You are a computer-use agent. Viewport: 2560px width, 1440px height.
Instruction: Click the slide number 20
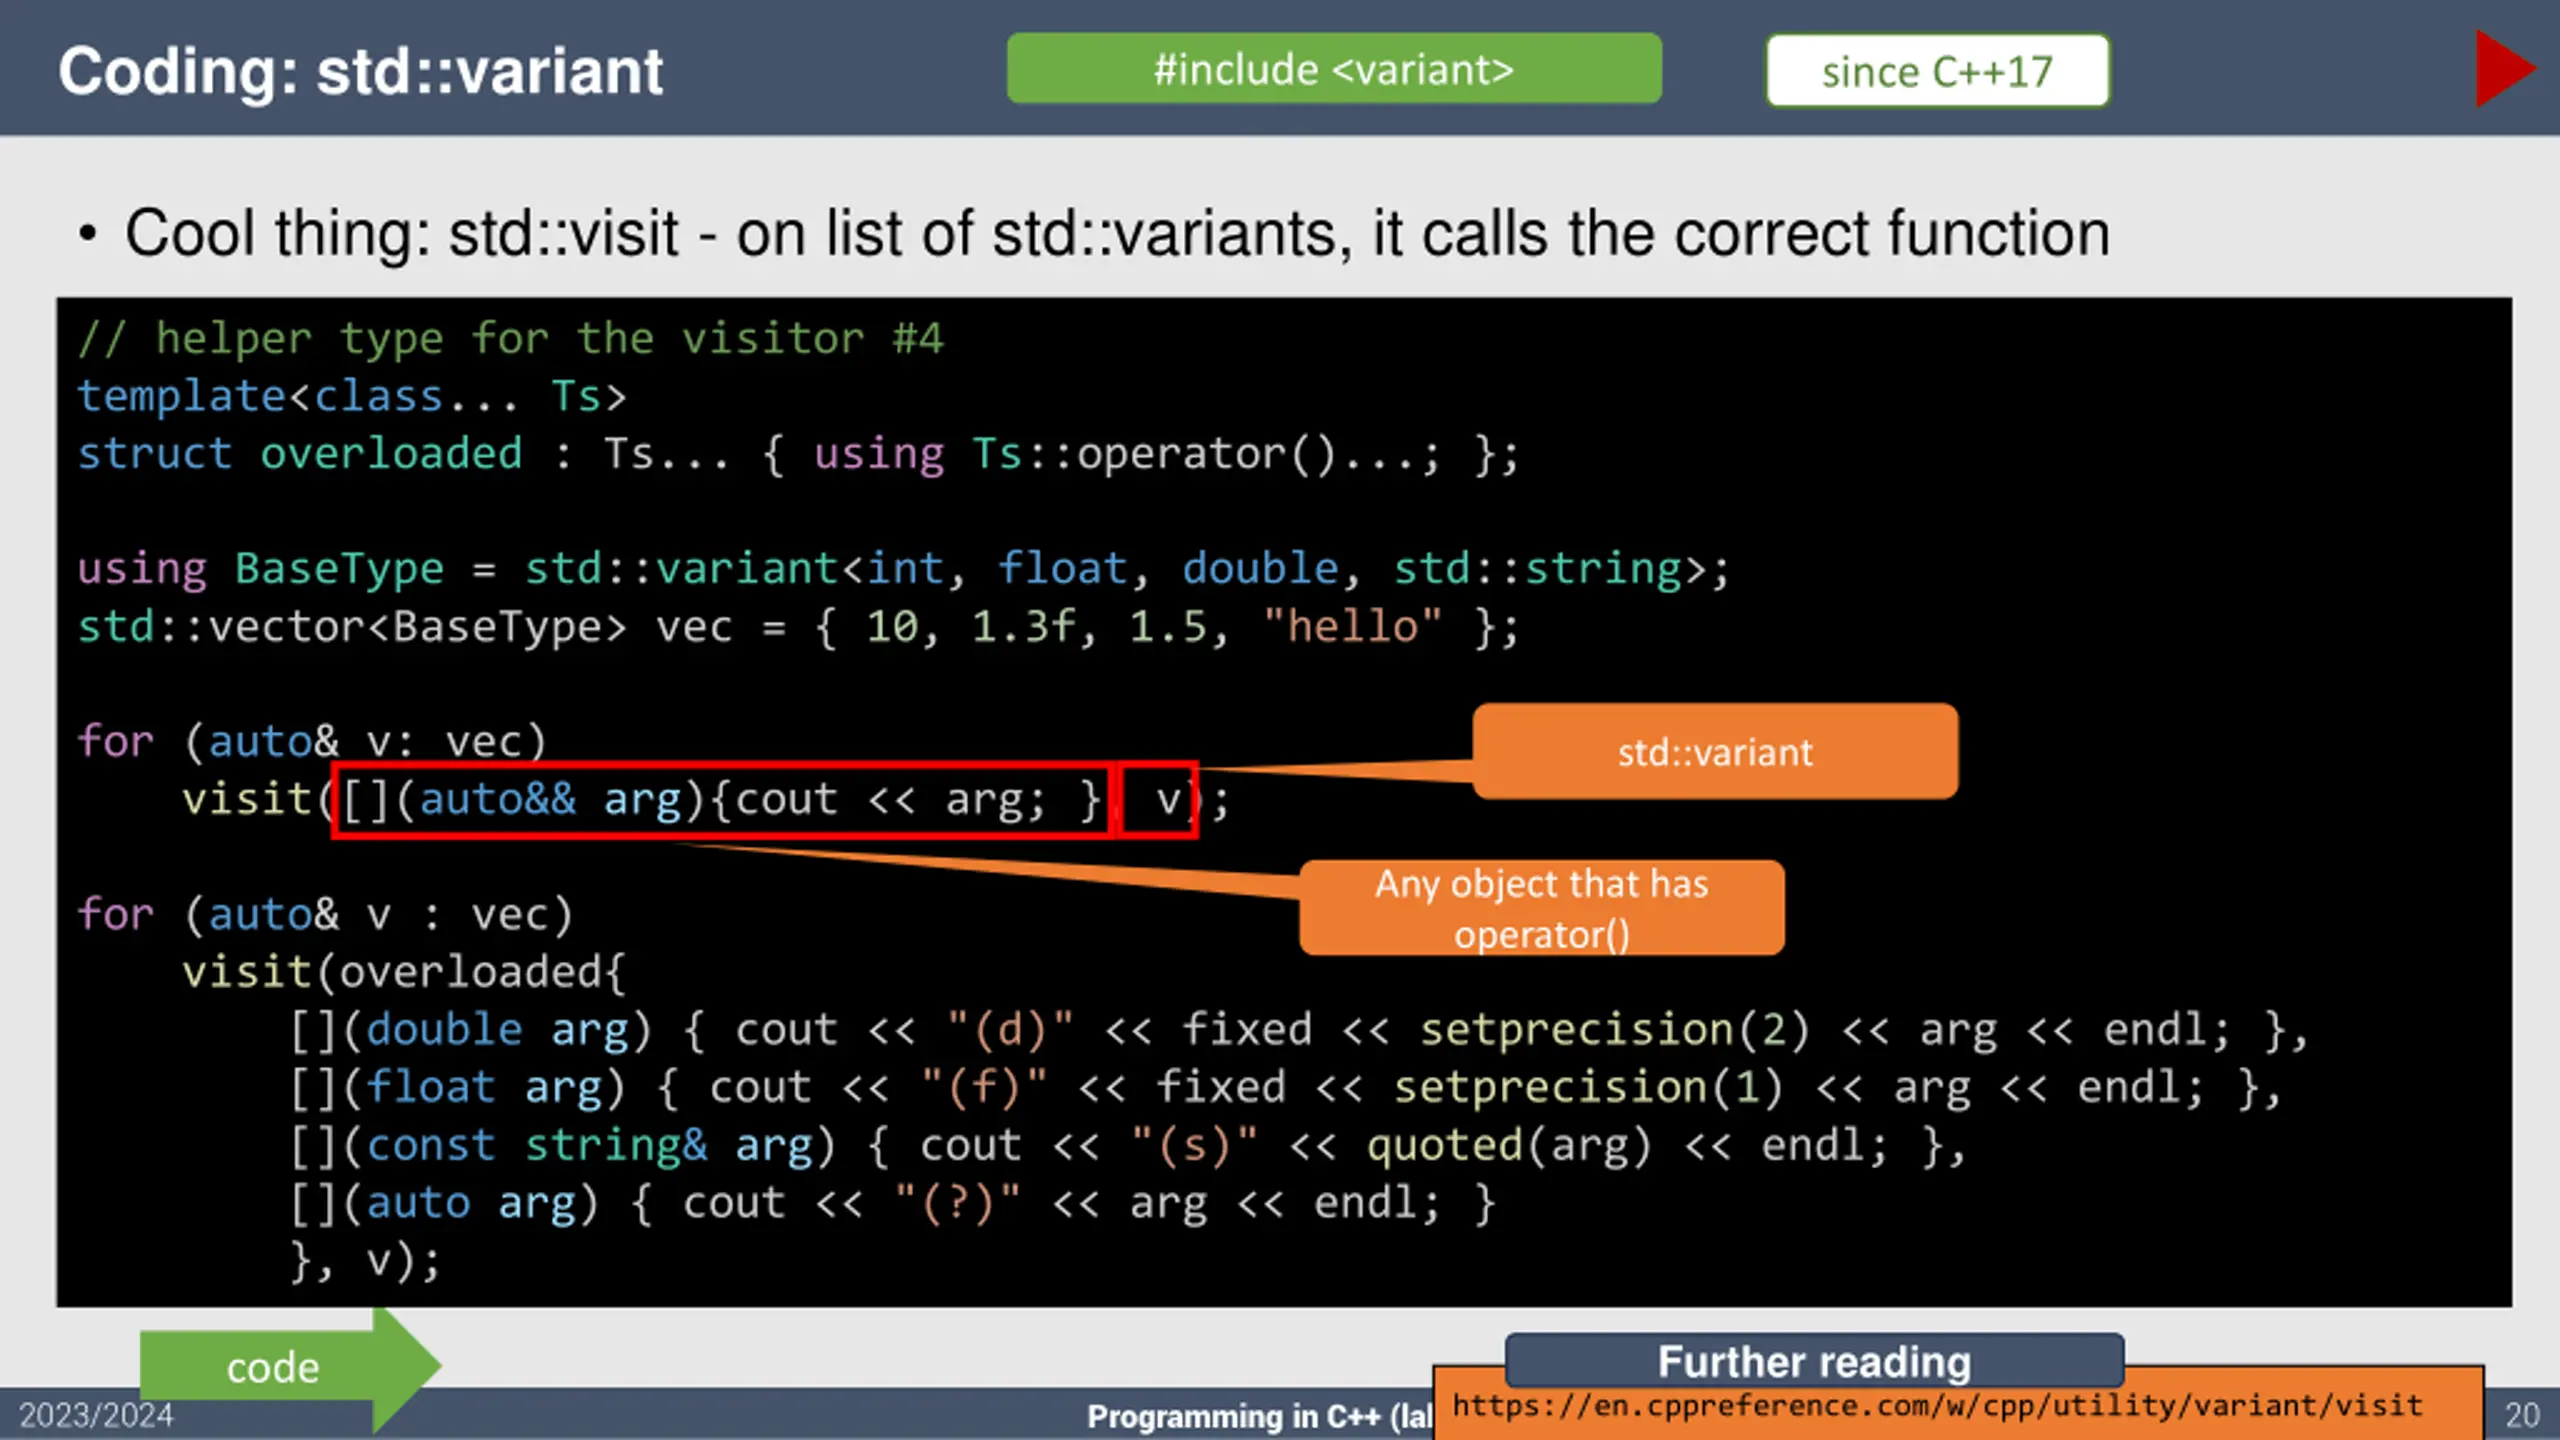2522,1415
